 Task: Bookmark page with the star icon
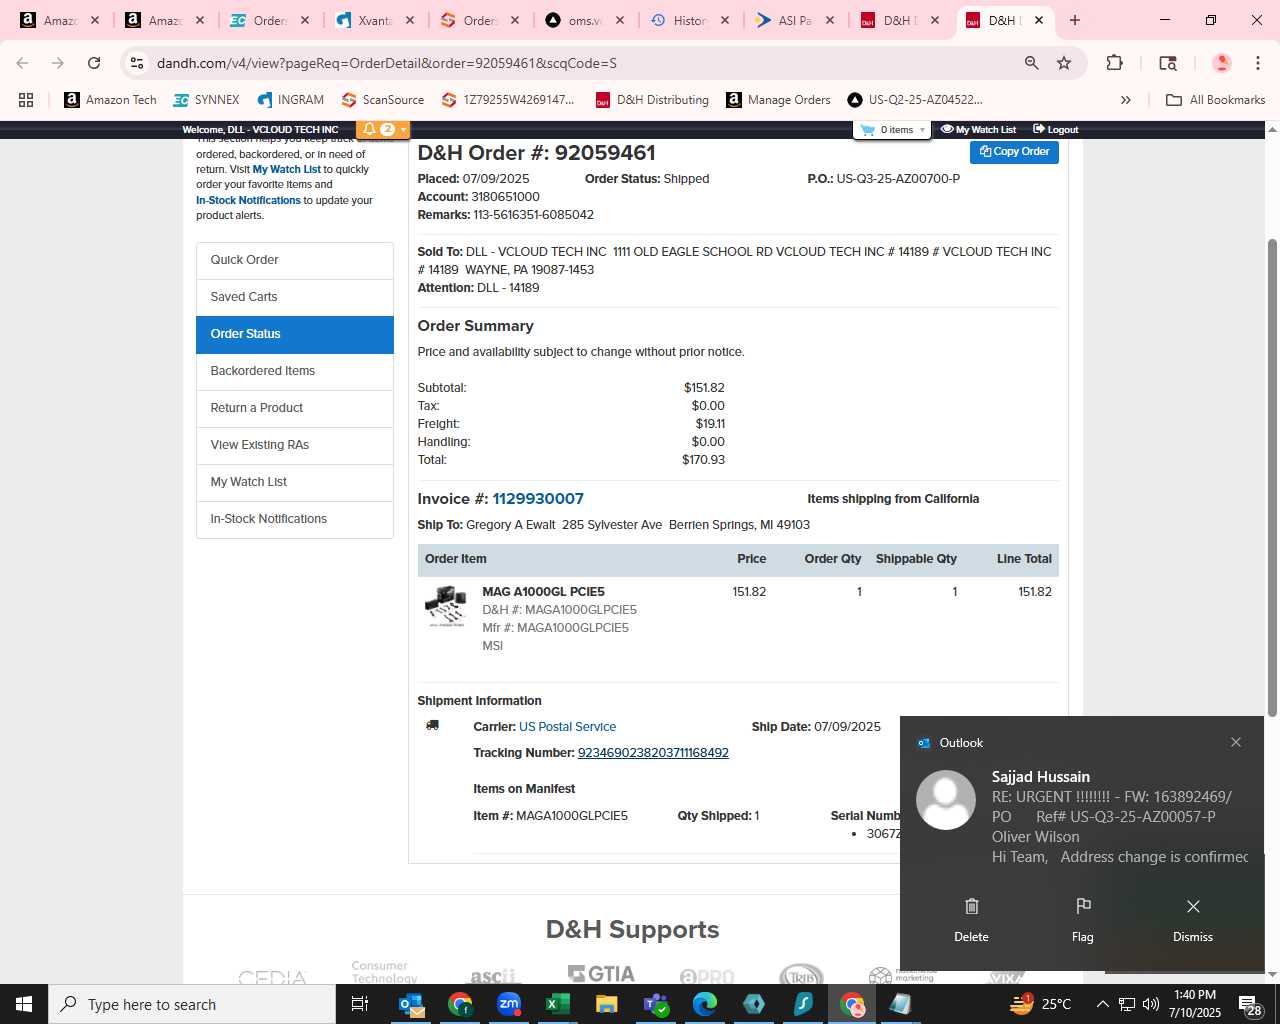pos(1064,63)
